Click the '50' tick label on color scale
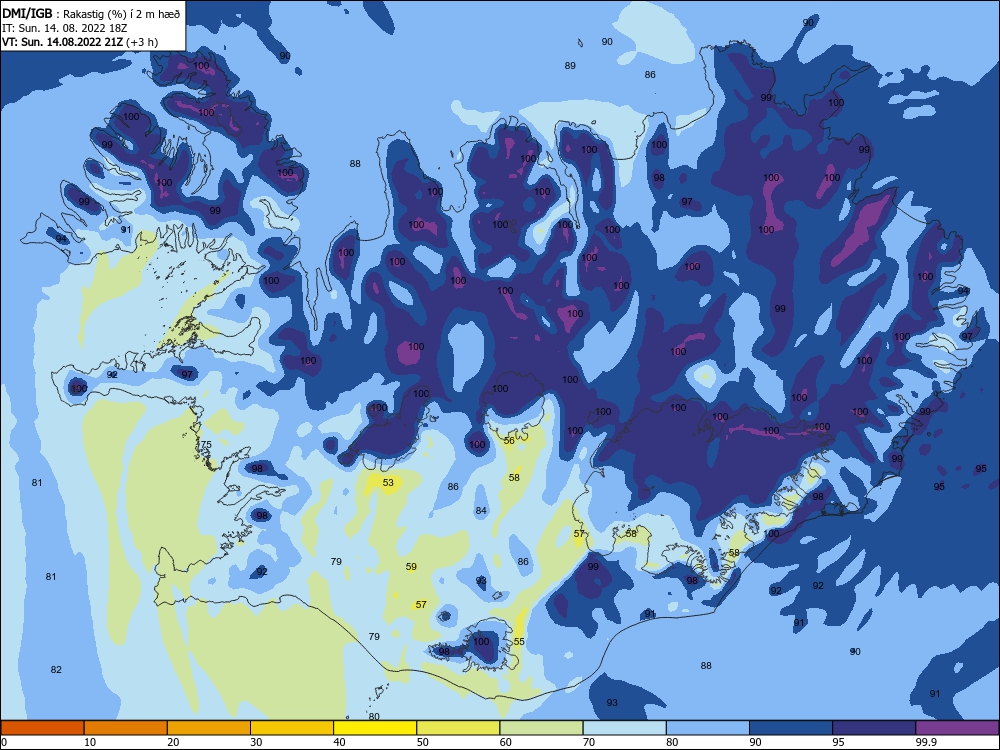Image resolution: width=1000 pixels, height=750 pixels. click(x=422, y=742)
